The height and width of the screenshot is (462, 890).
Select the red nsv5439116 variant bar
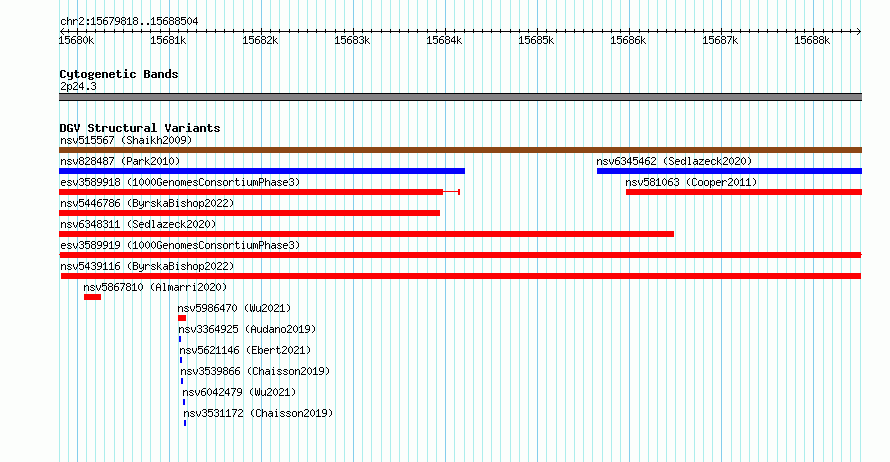point(461,276)
